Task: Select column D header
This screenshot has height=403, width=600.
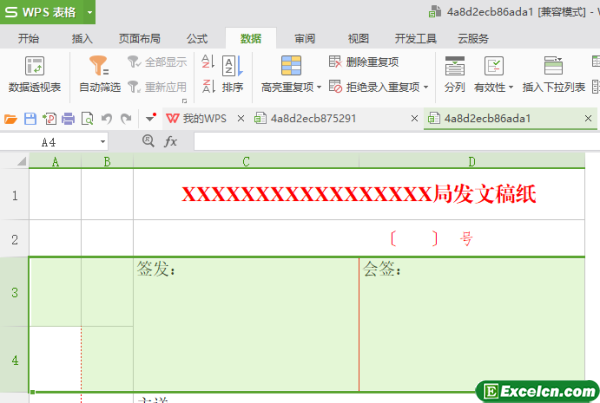Action: (x=472, y=162)
